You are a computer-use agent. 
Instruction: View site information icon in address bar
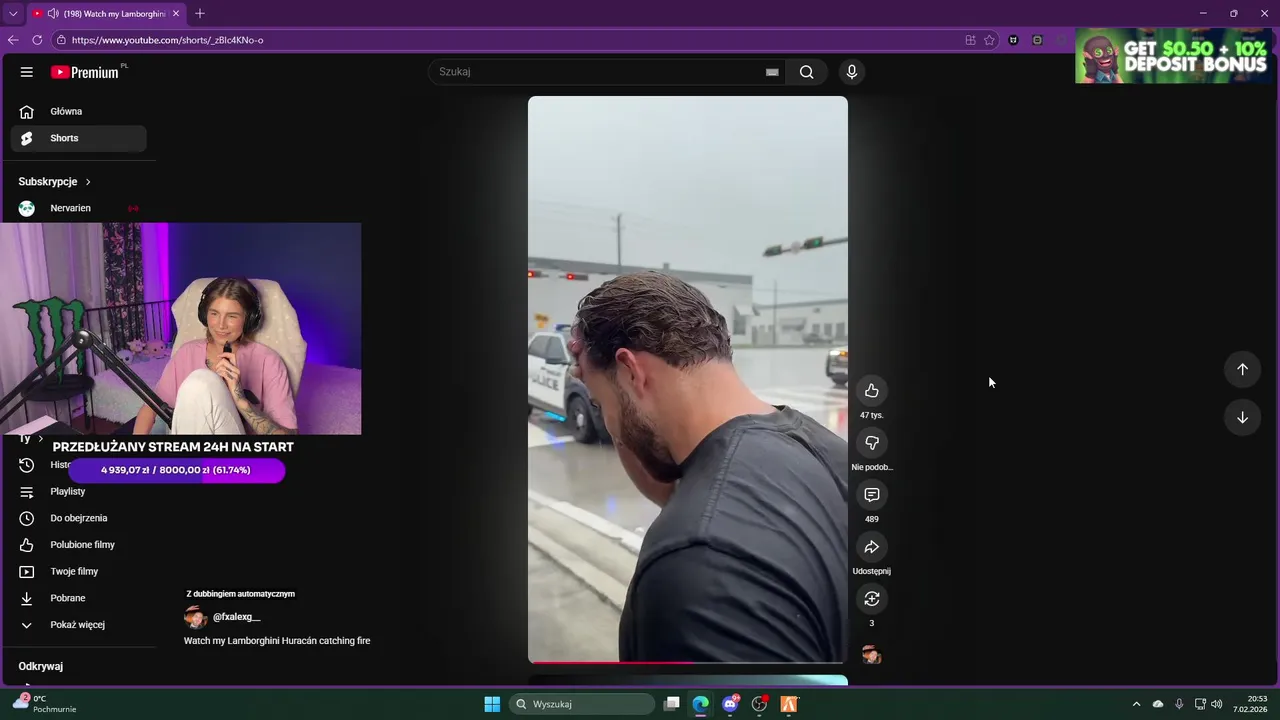61,40
